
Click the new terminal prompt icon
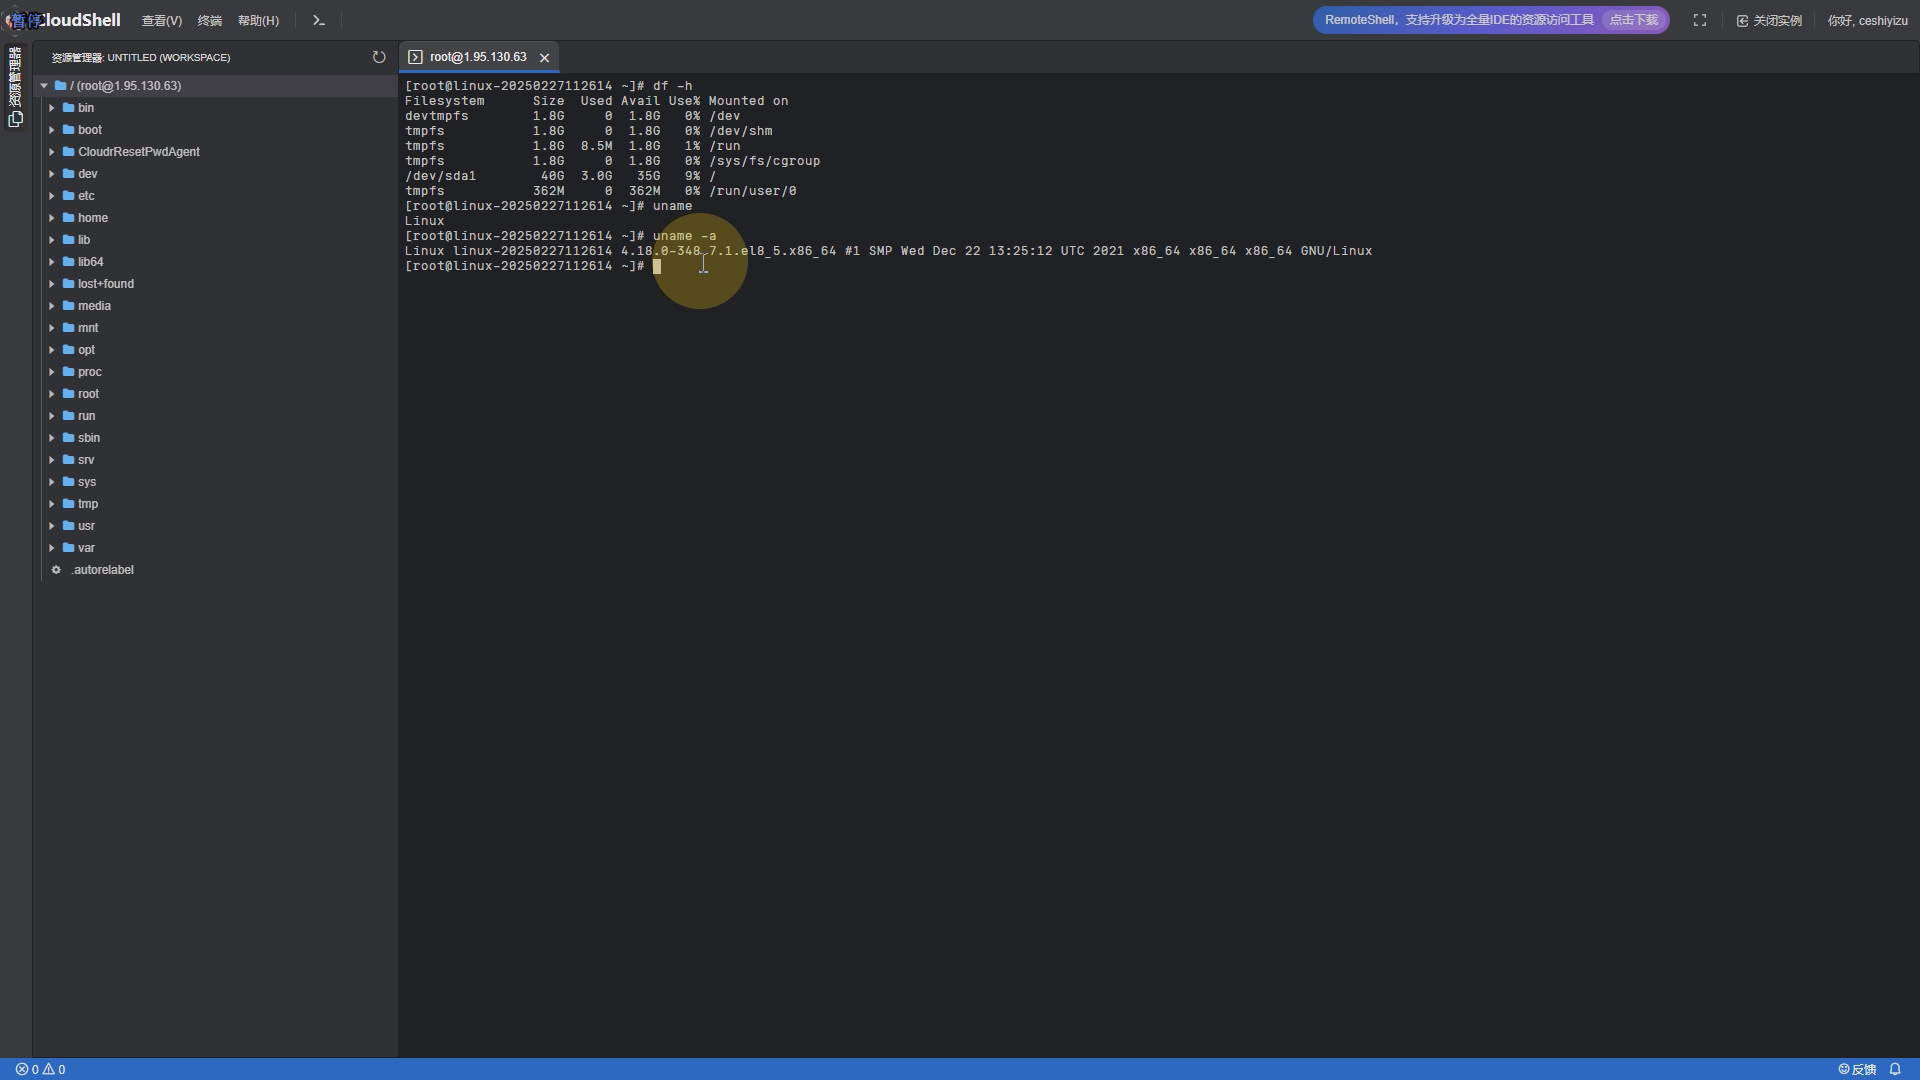coord(319,20)
